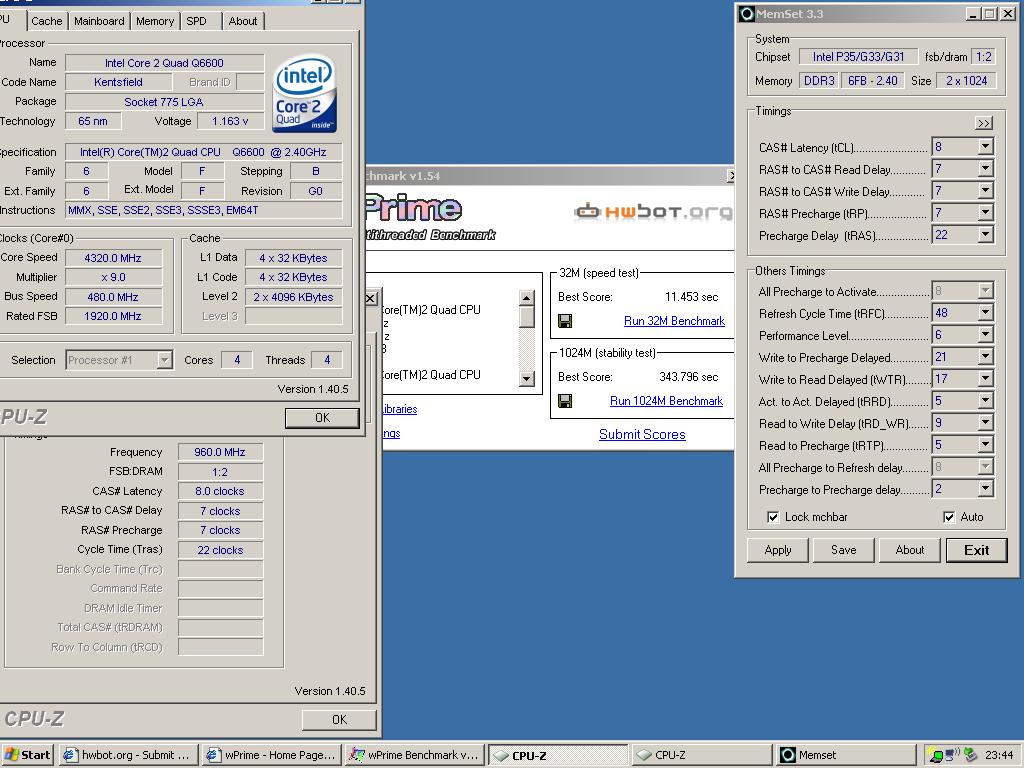This screenshot has width=1024, height=768.
Task: Open the RAS# Precharge (tRP) dropdown
Action: [985, 213]
